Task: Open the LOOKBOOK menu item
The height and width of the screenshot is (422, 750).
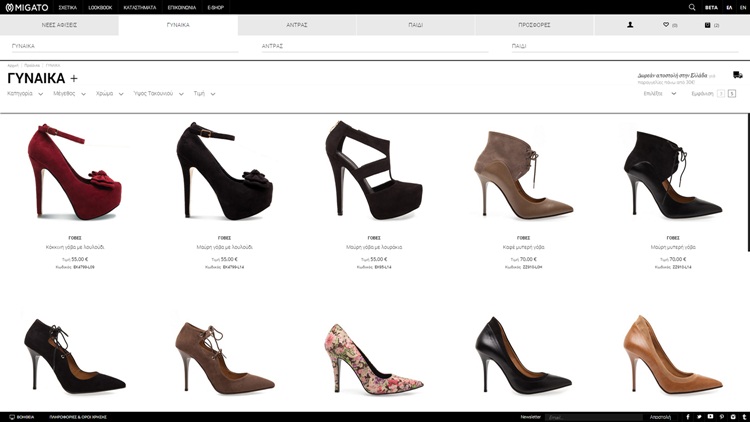Action: 100,7
